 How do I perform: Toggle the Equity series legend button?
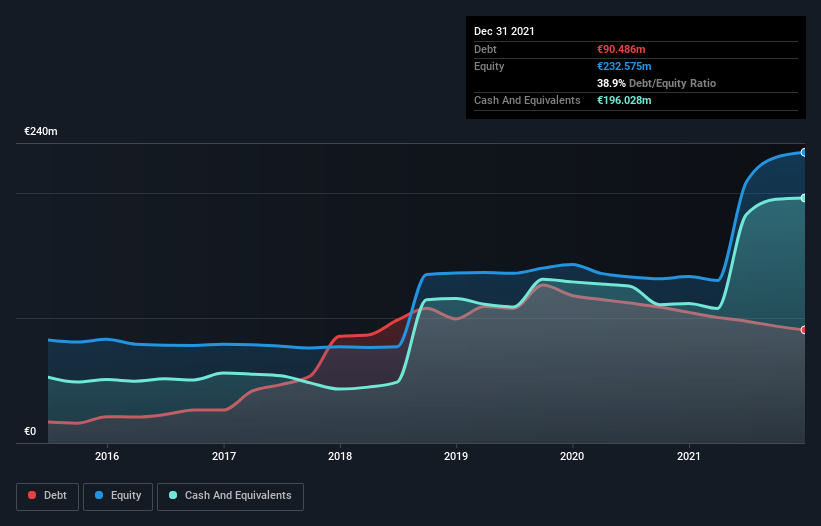[x=118, y=496]
